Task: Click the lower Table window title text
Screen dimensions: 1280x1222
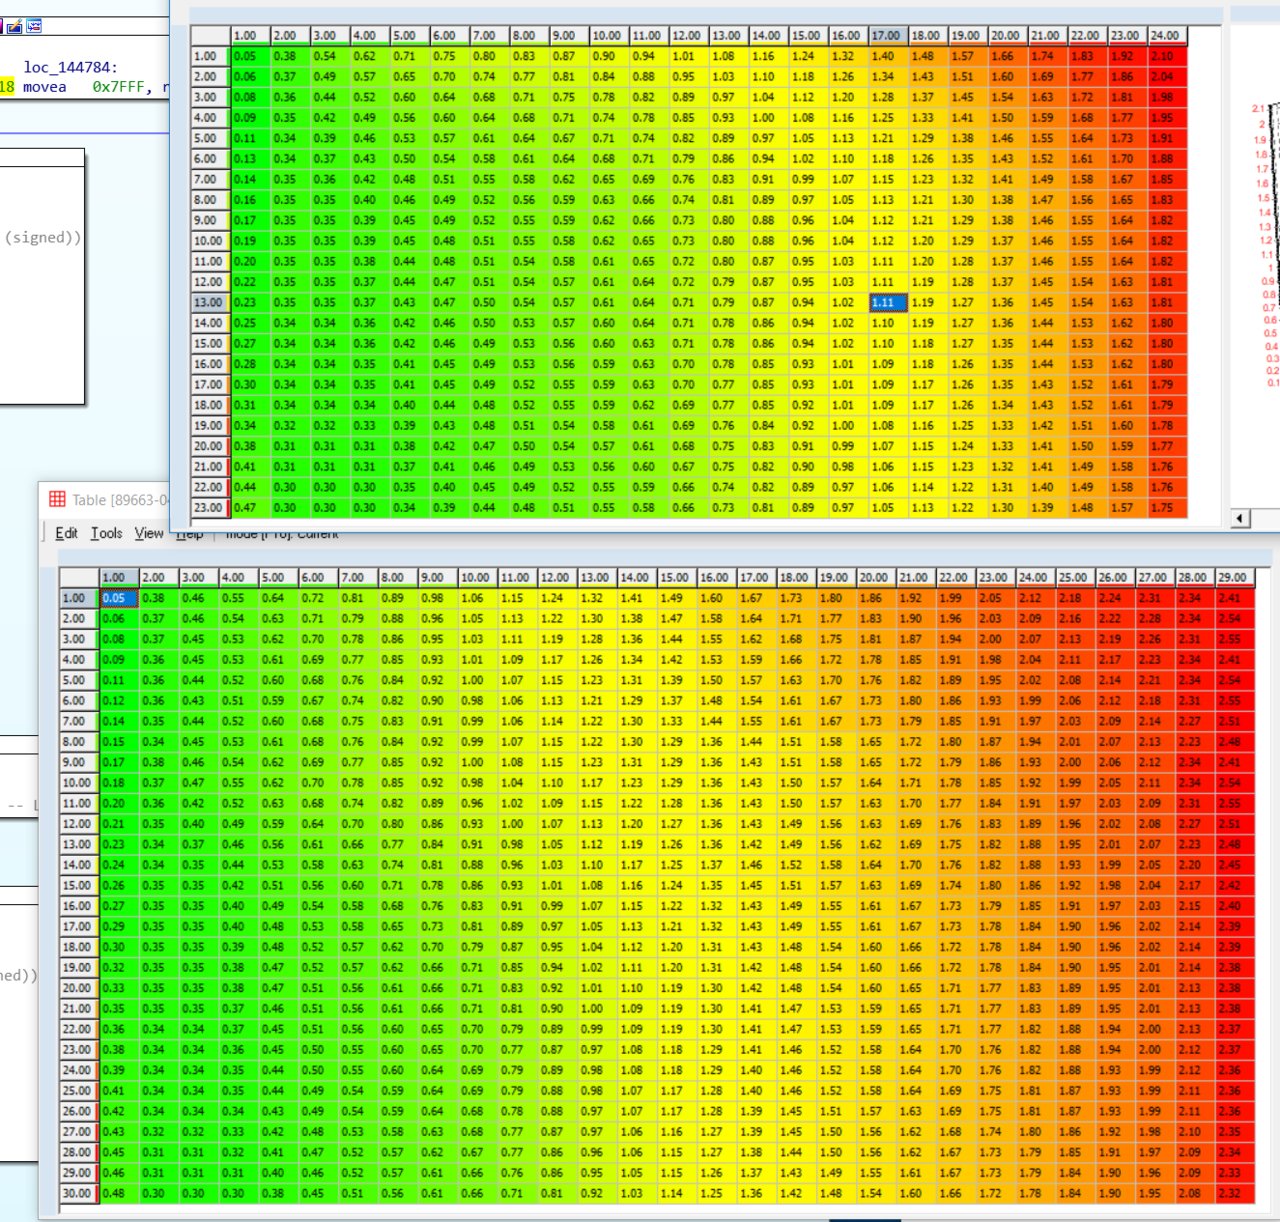Action: coord(120,499)
